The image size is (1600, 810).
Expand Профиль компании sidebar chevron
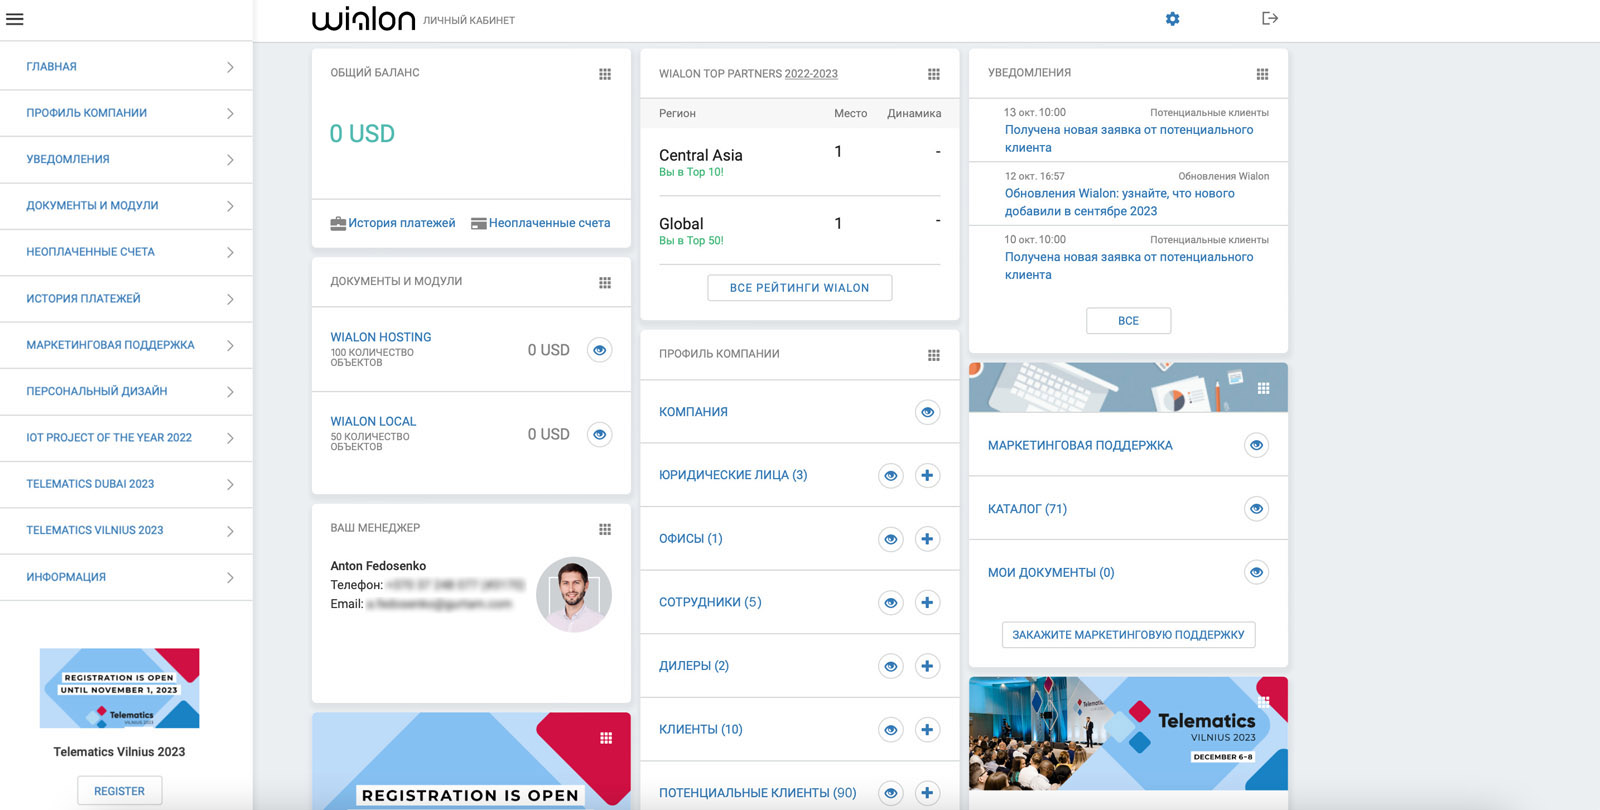point(230,114)
